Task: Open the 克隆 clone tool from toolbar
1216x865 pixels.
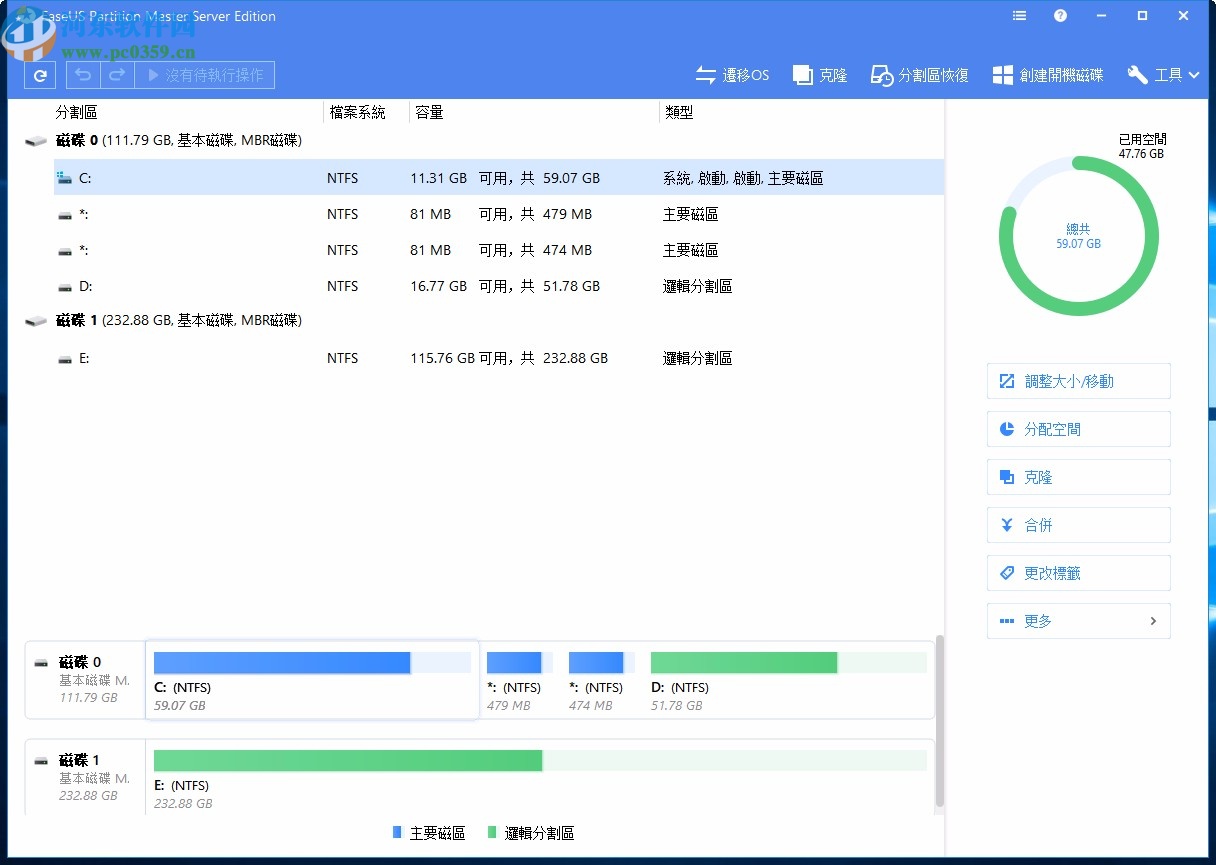Action: (820, 74)
